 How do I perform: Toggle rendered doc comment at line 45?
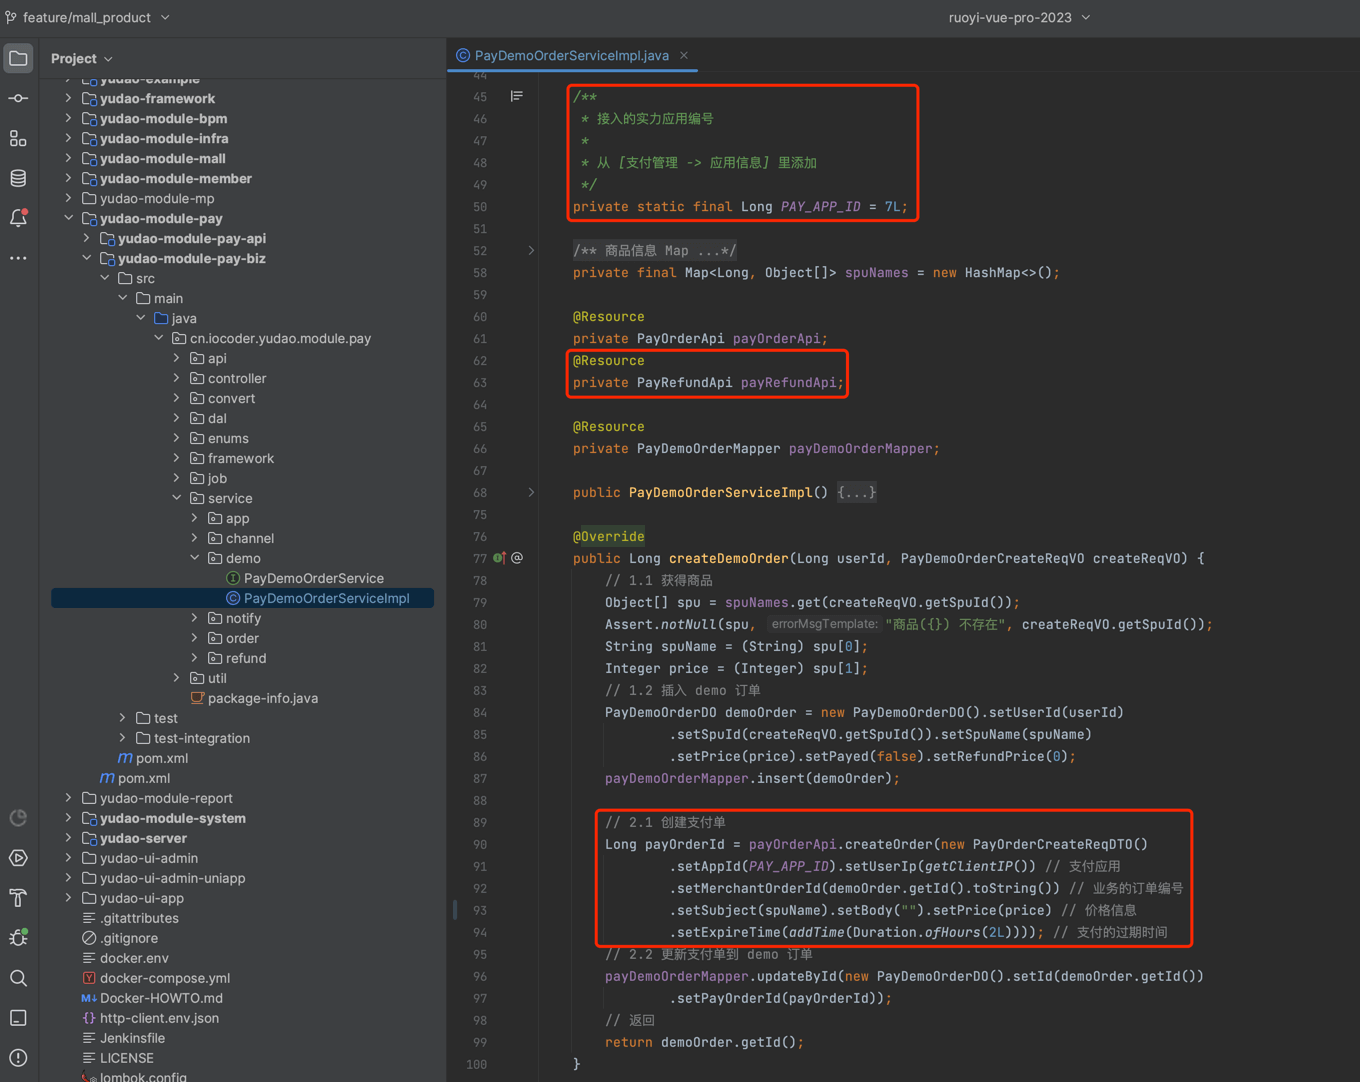tap(516, 96)
